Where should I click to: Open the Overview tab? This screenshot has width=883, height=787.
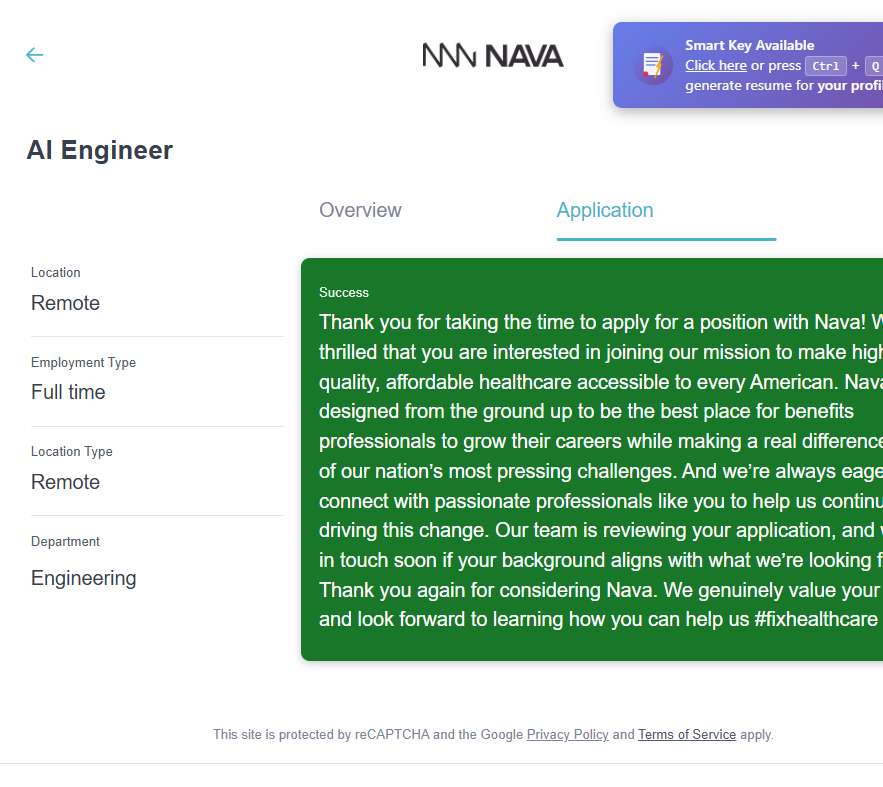(x=360, y=210)
